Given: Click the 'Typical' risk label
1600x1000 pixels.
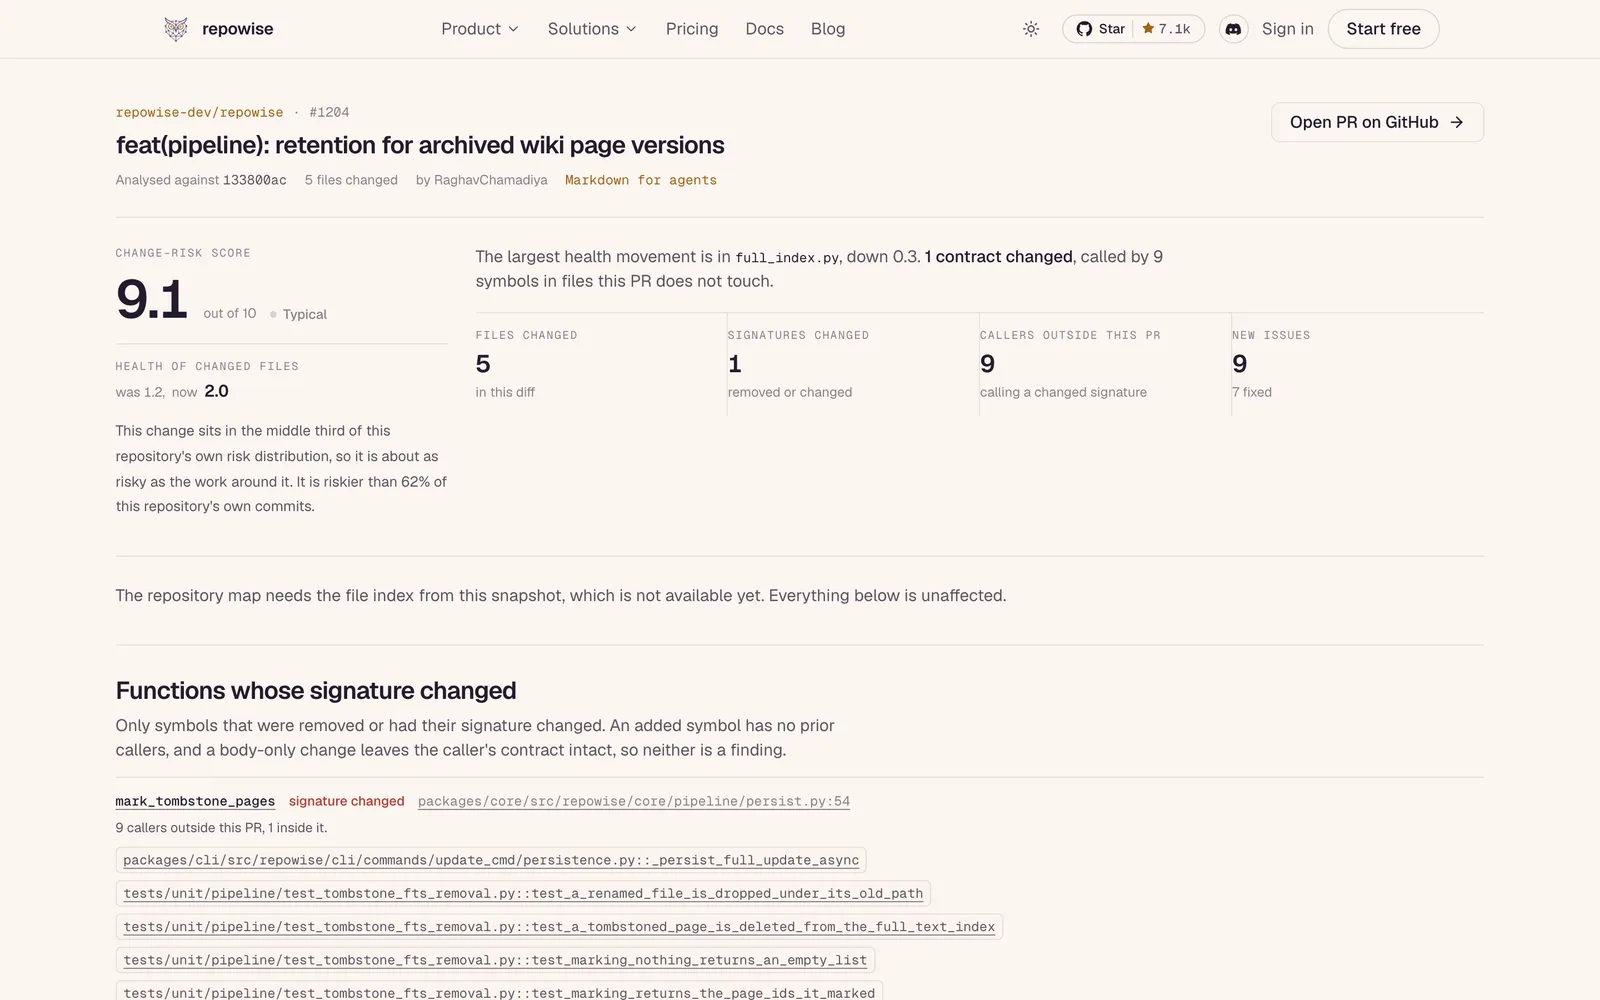Looking at the screenshot, I should click(305, 314).
